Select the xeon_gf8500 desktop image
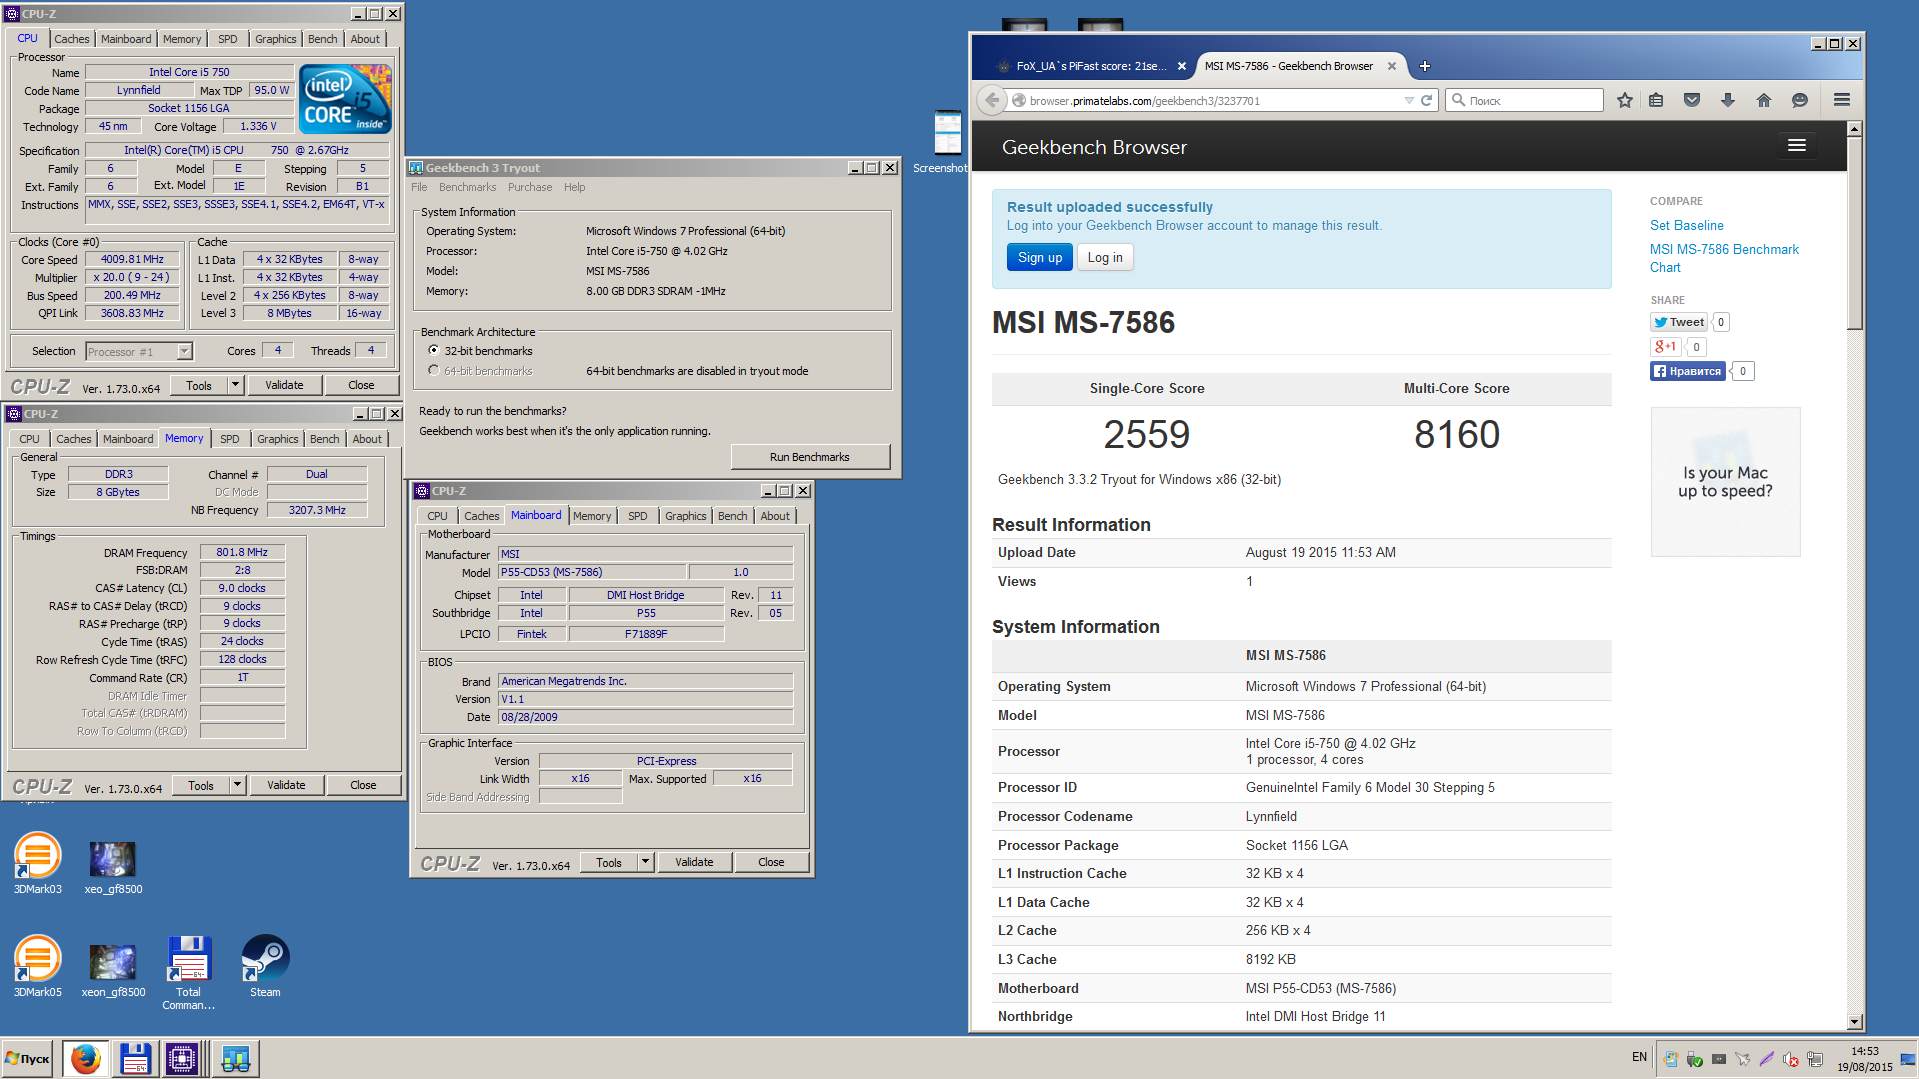Screen dimensions: 1919x1079 113,969
